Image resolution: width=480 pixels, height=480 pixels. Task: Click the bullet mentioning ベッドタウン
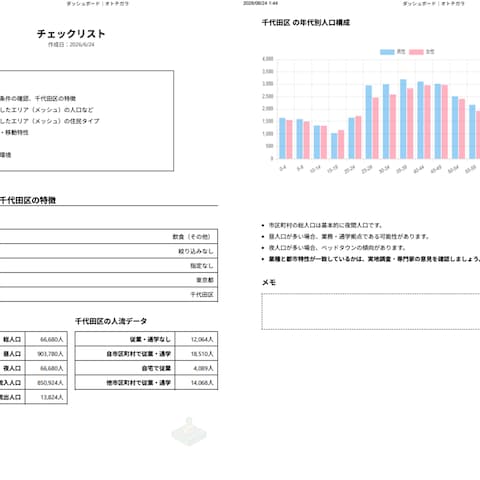pos(337,248)
